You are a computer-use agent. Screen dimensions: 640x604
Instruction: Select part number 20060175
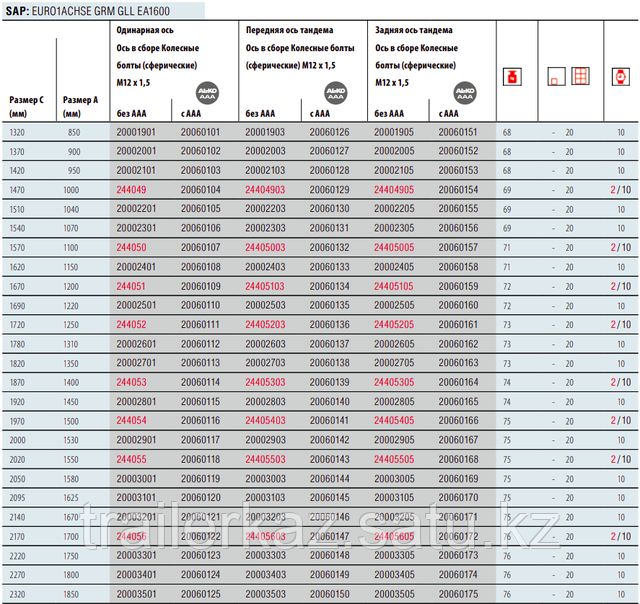(458, 594)
